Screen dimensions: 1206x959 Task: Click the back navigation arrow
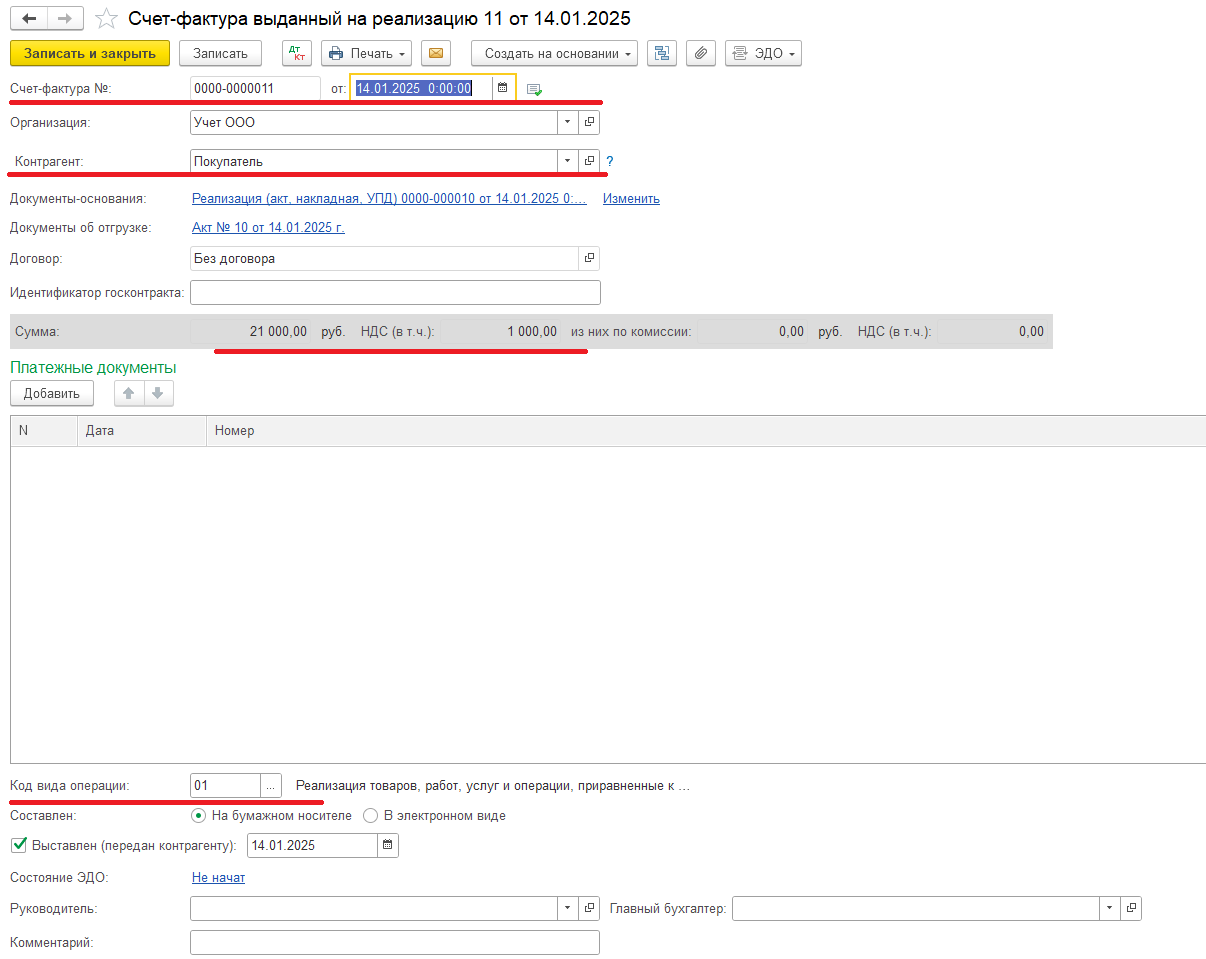[x=29, y=19]
